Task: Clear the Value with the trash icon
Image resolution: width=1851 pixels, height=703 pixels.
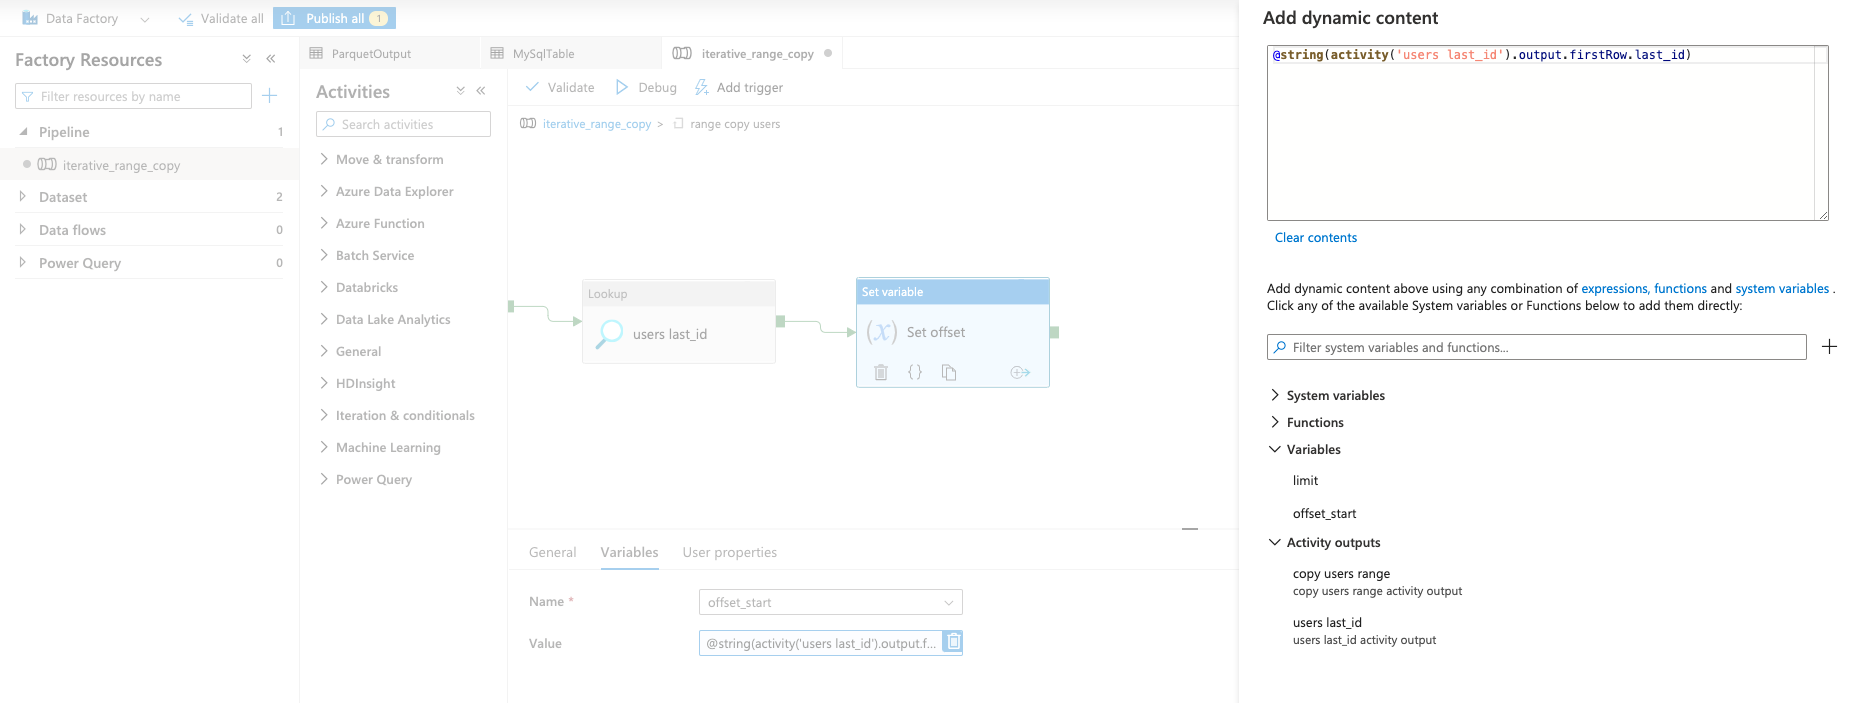Action: point(954,642)
